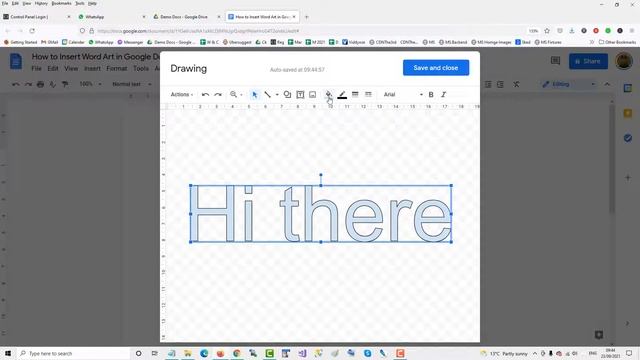Choose the Line tool
The height and width of the screenshot is (360, 640).
267,94
